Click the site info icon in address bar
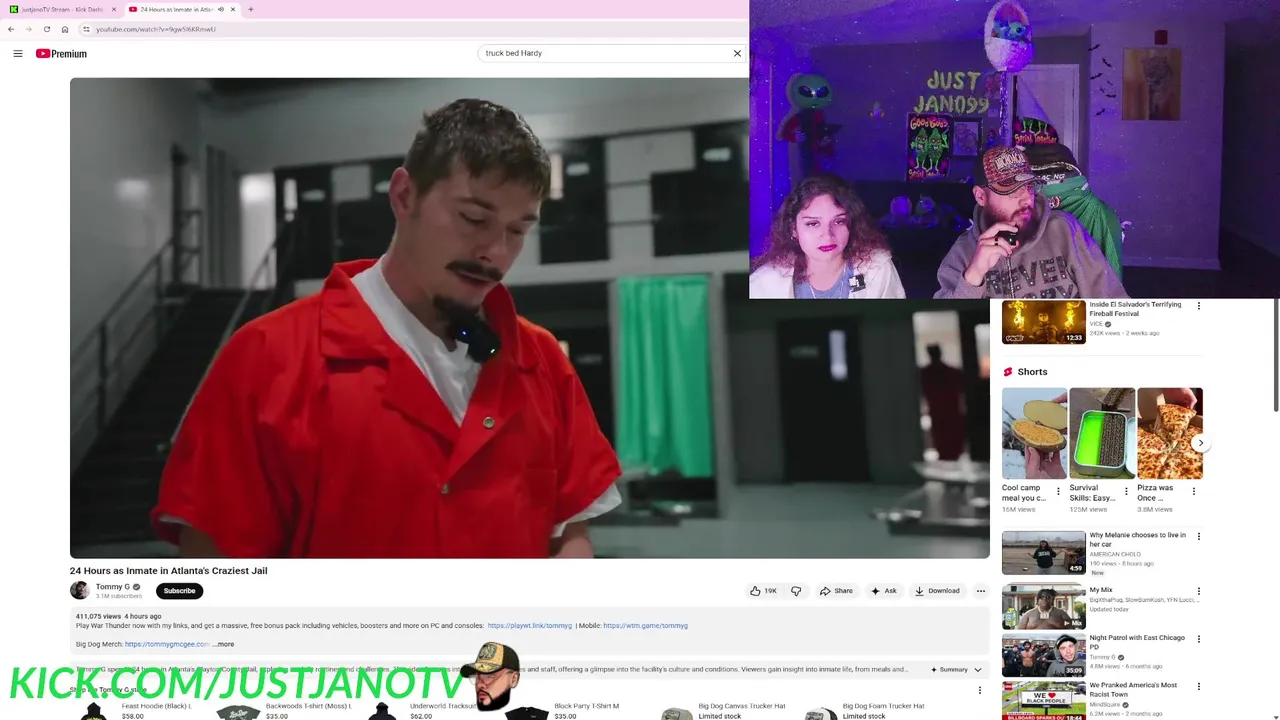 86,29
